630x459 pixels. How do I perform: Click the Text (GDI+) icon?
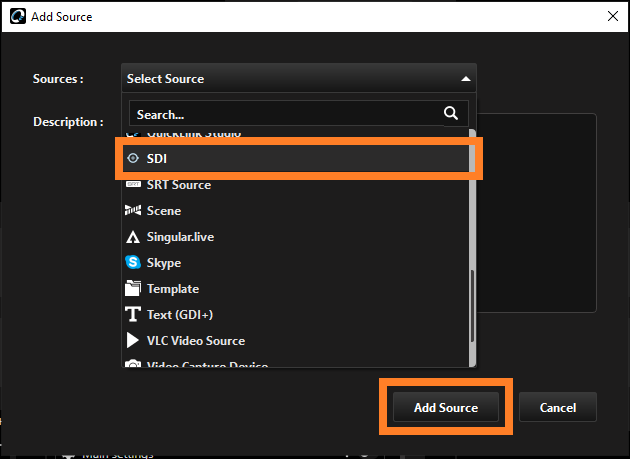click(x=133, y=315)
